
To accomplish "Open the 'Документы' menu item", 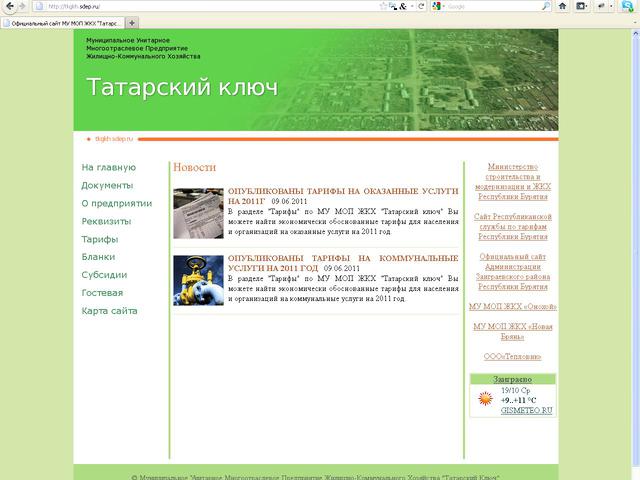I will pyautogui.click(x=107, y=185).
